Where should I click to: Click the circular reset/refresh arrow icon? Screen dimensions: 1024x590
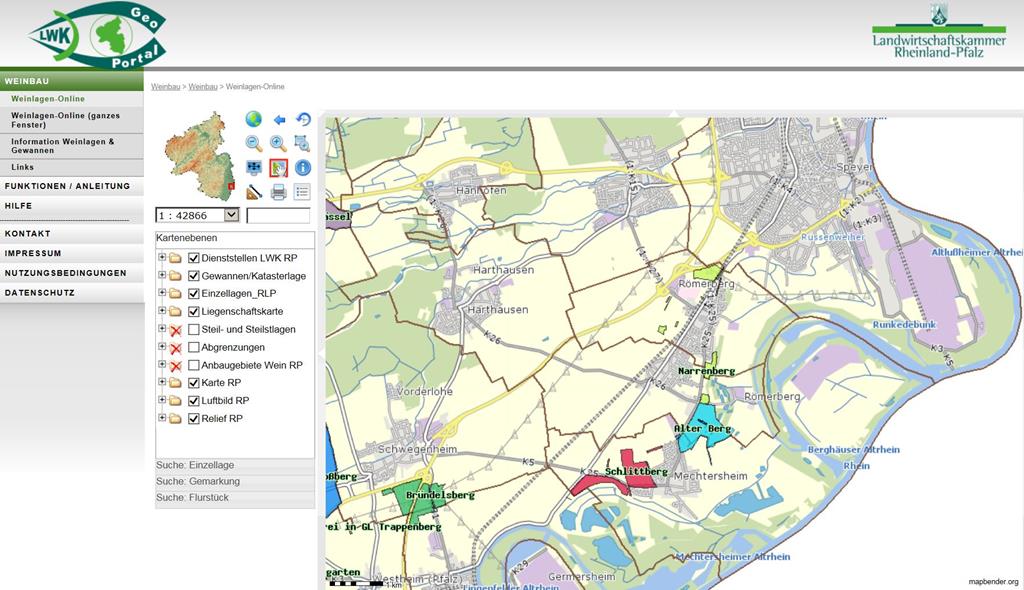tap(303, 120)
